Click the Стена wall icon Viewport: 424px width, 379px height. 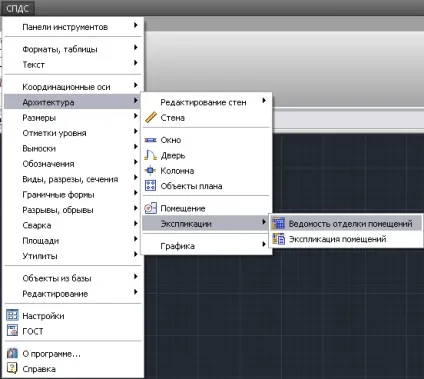click(x=151, y=117)
